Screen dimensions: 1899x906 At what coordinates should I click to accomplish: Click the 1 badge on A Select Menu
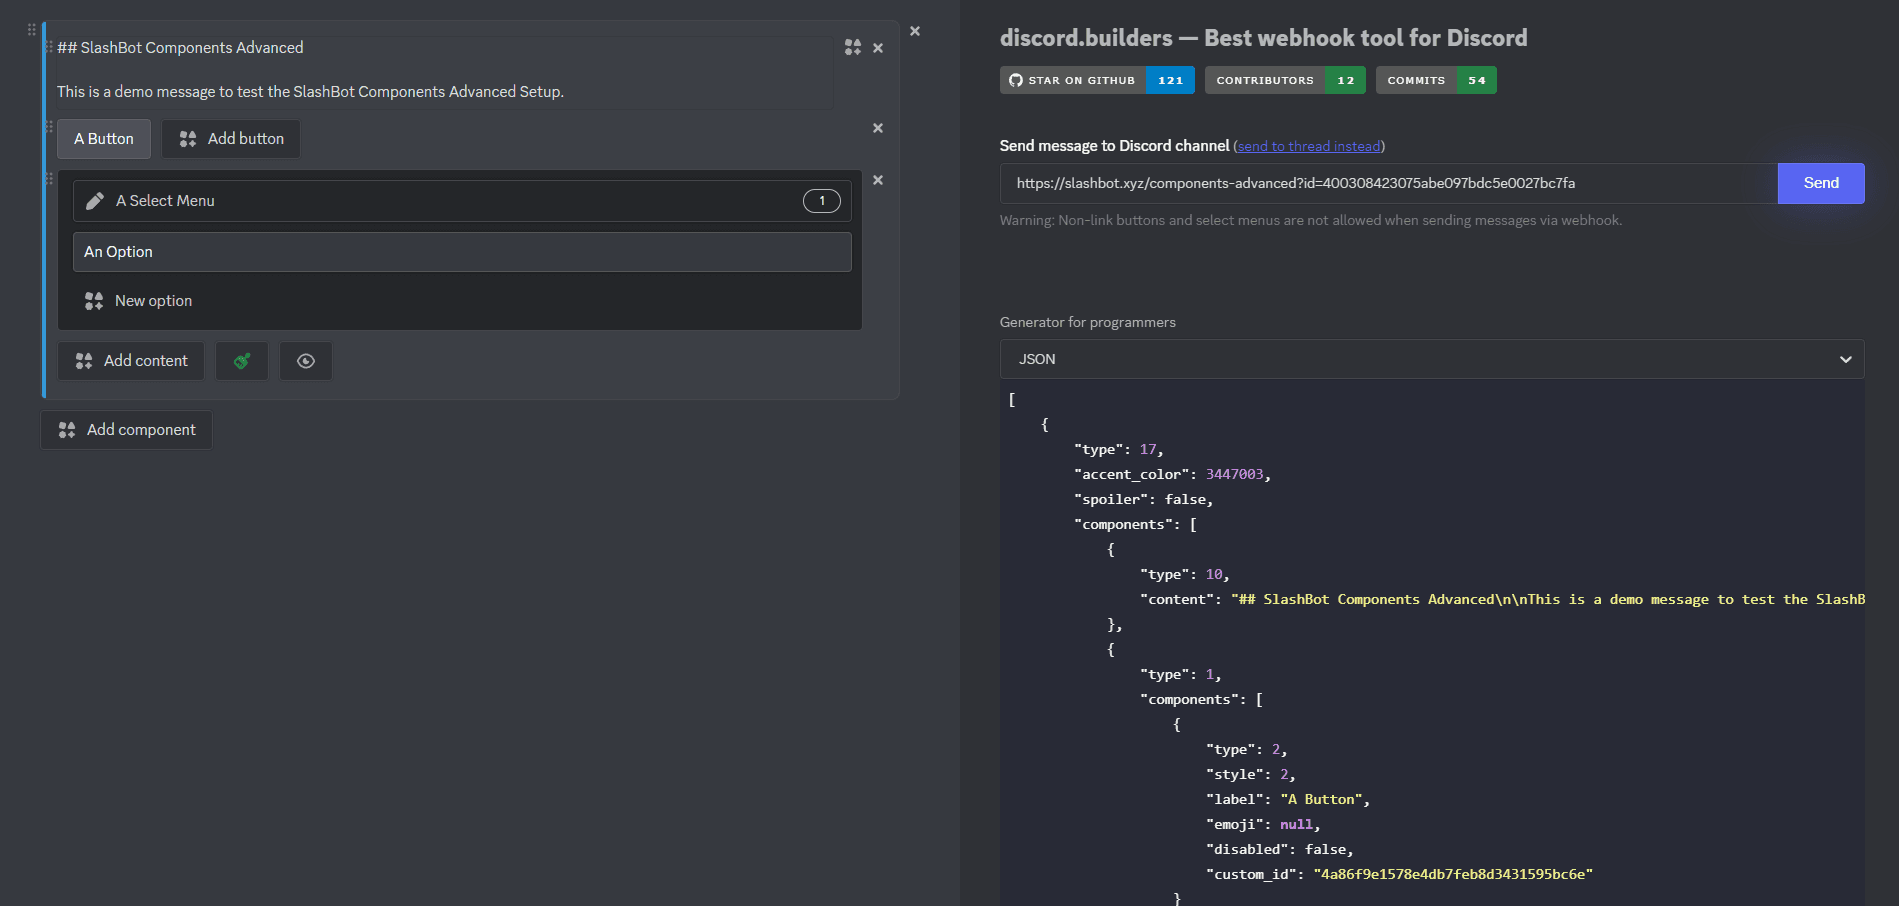pyautogui.click(x=821, y=200)
